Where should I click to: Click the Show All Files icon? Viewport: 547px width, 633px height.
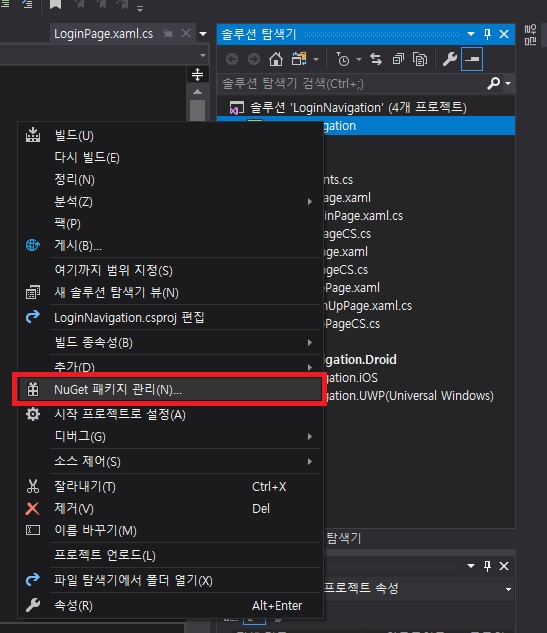[420, 59]
